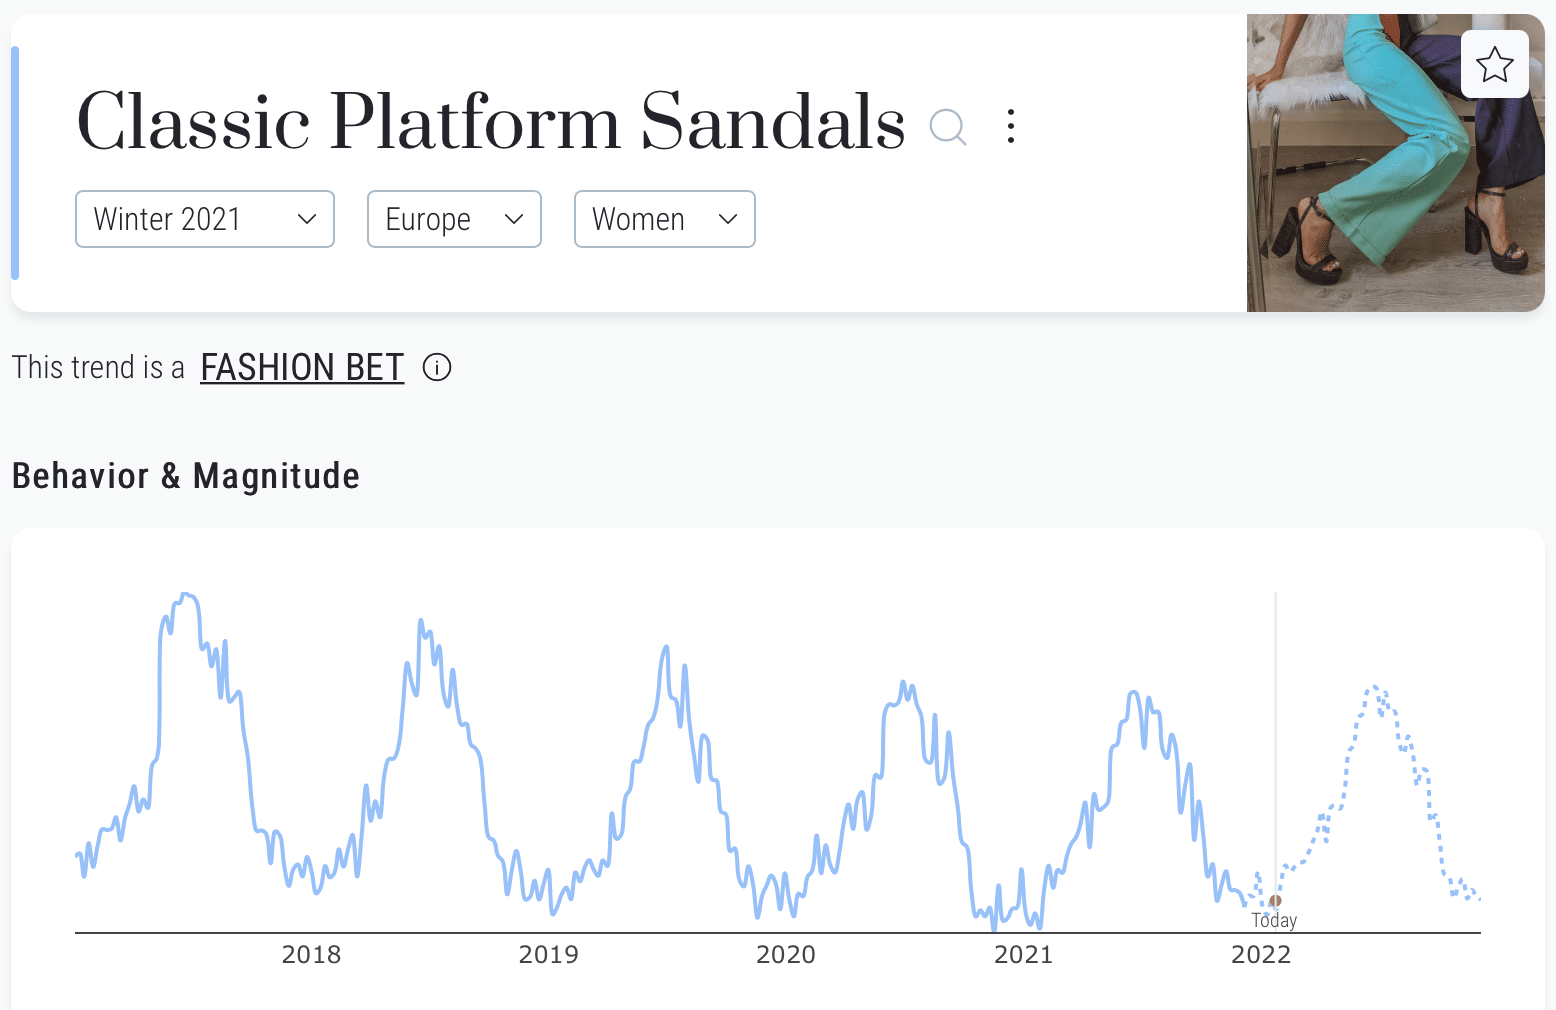
Task: Open the Women gender dropdown
Action: (664, 219)
